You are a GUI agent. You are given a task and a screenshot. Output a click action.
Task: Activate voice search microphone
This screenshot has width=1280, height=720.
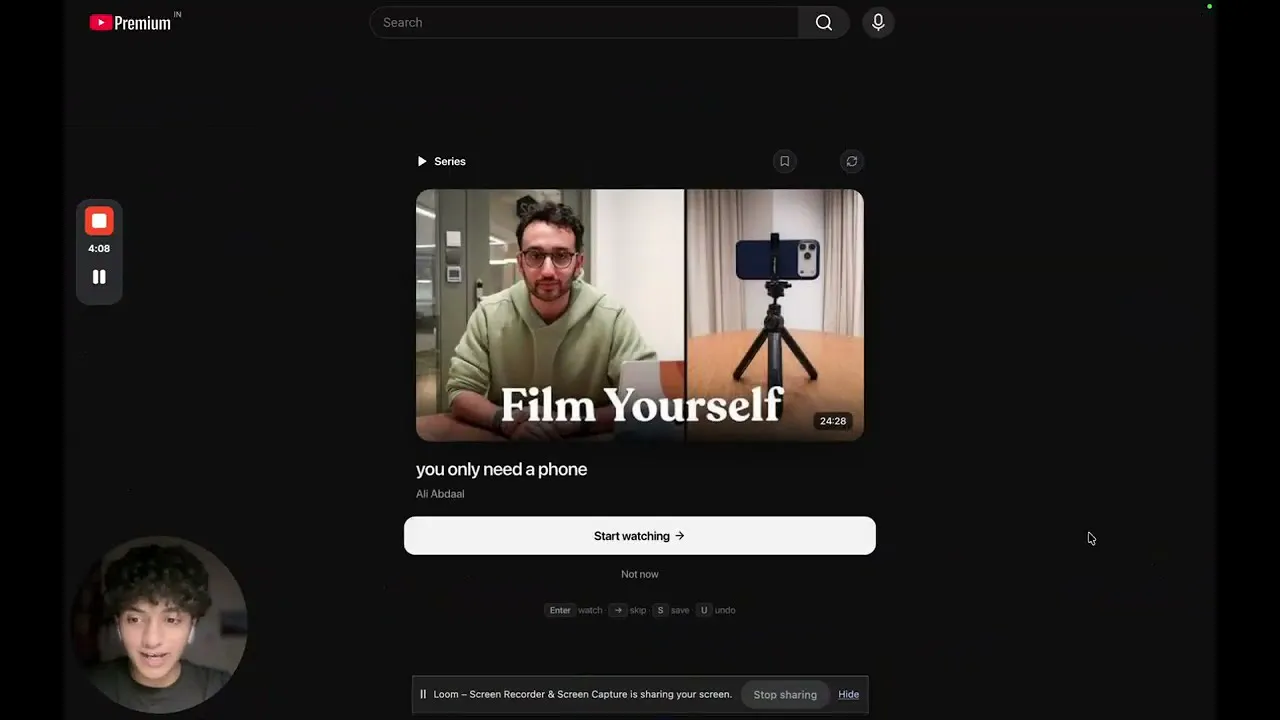point(878,22)
